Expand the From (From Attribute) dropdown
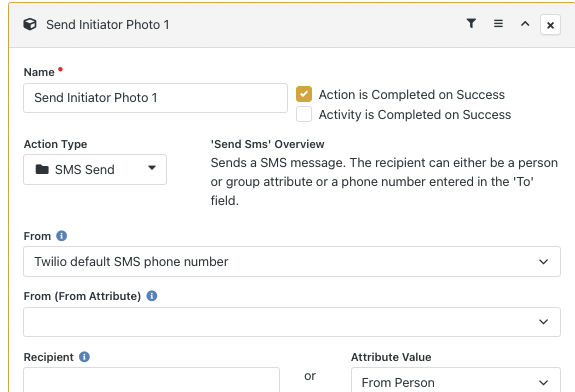 click(292, 322)
